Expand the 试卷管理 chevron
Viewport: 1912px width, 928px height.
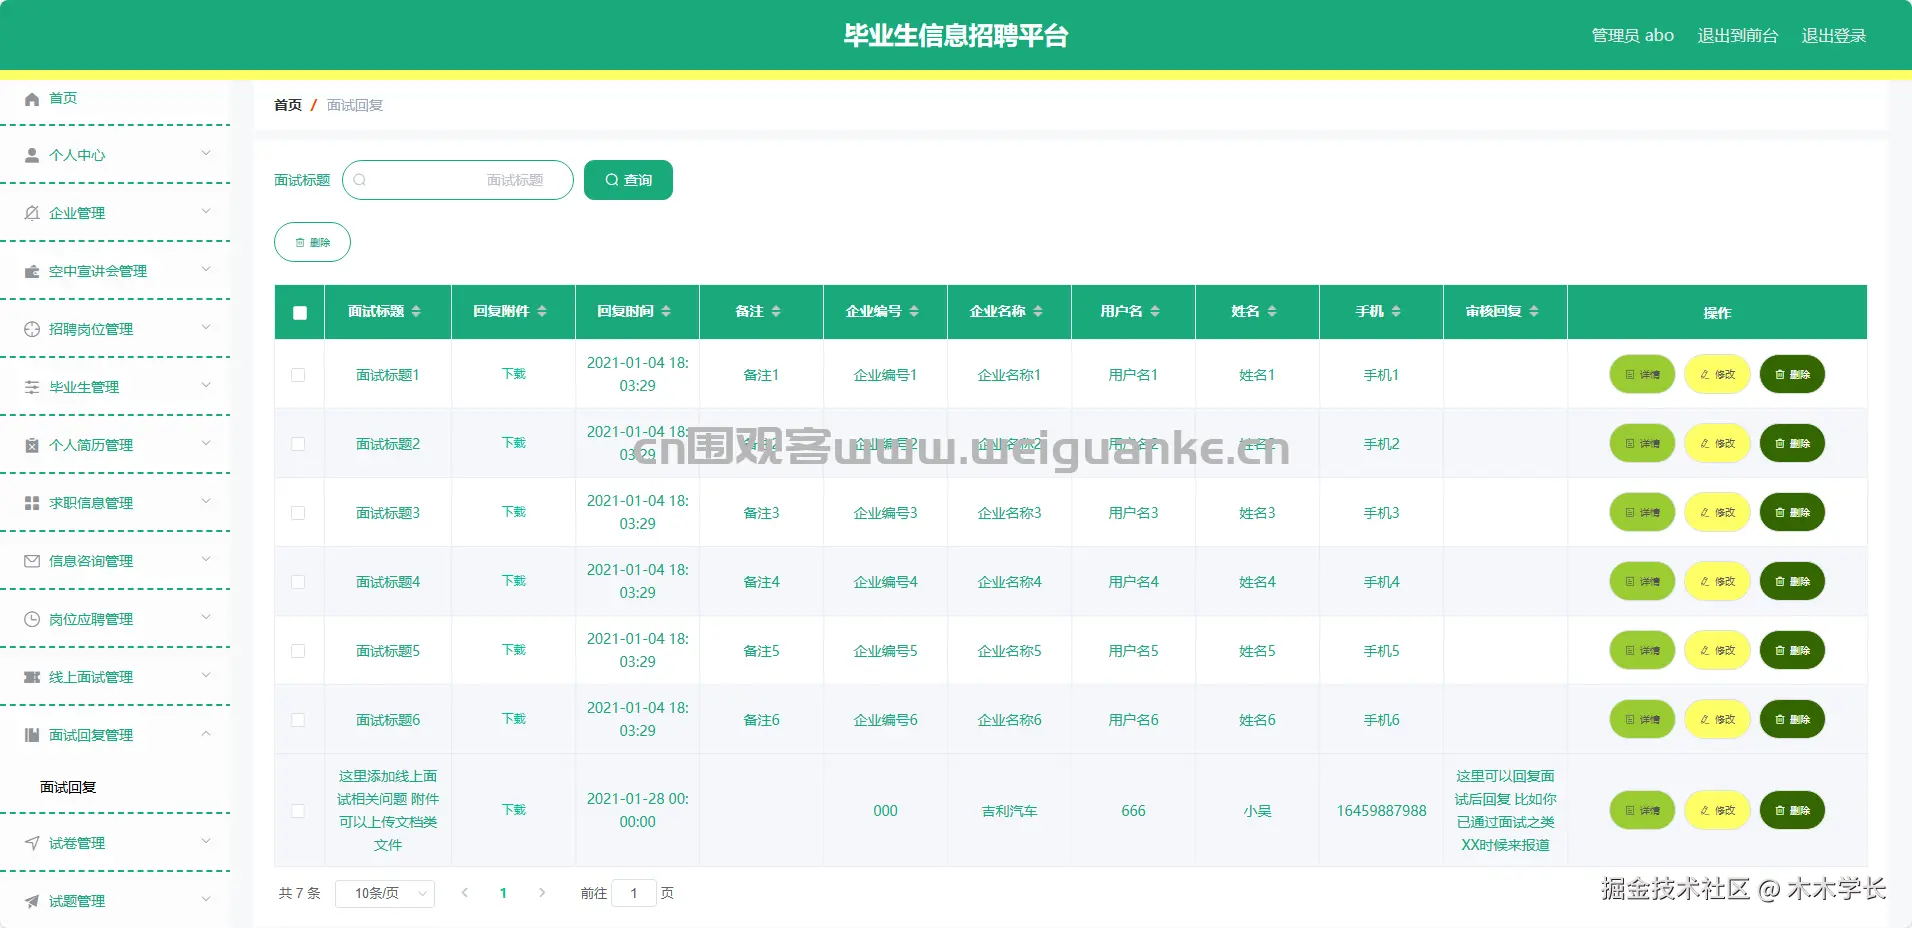pyautogui.click(x=206, y=841)
